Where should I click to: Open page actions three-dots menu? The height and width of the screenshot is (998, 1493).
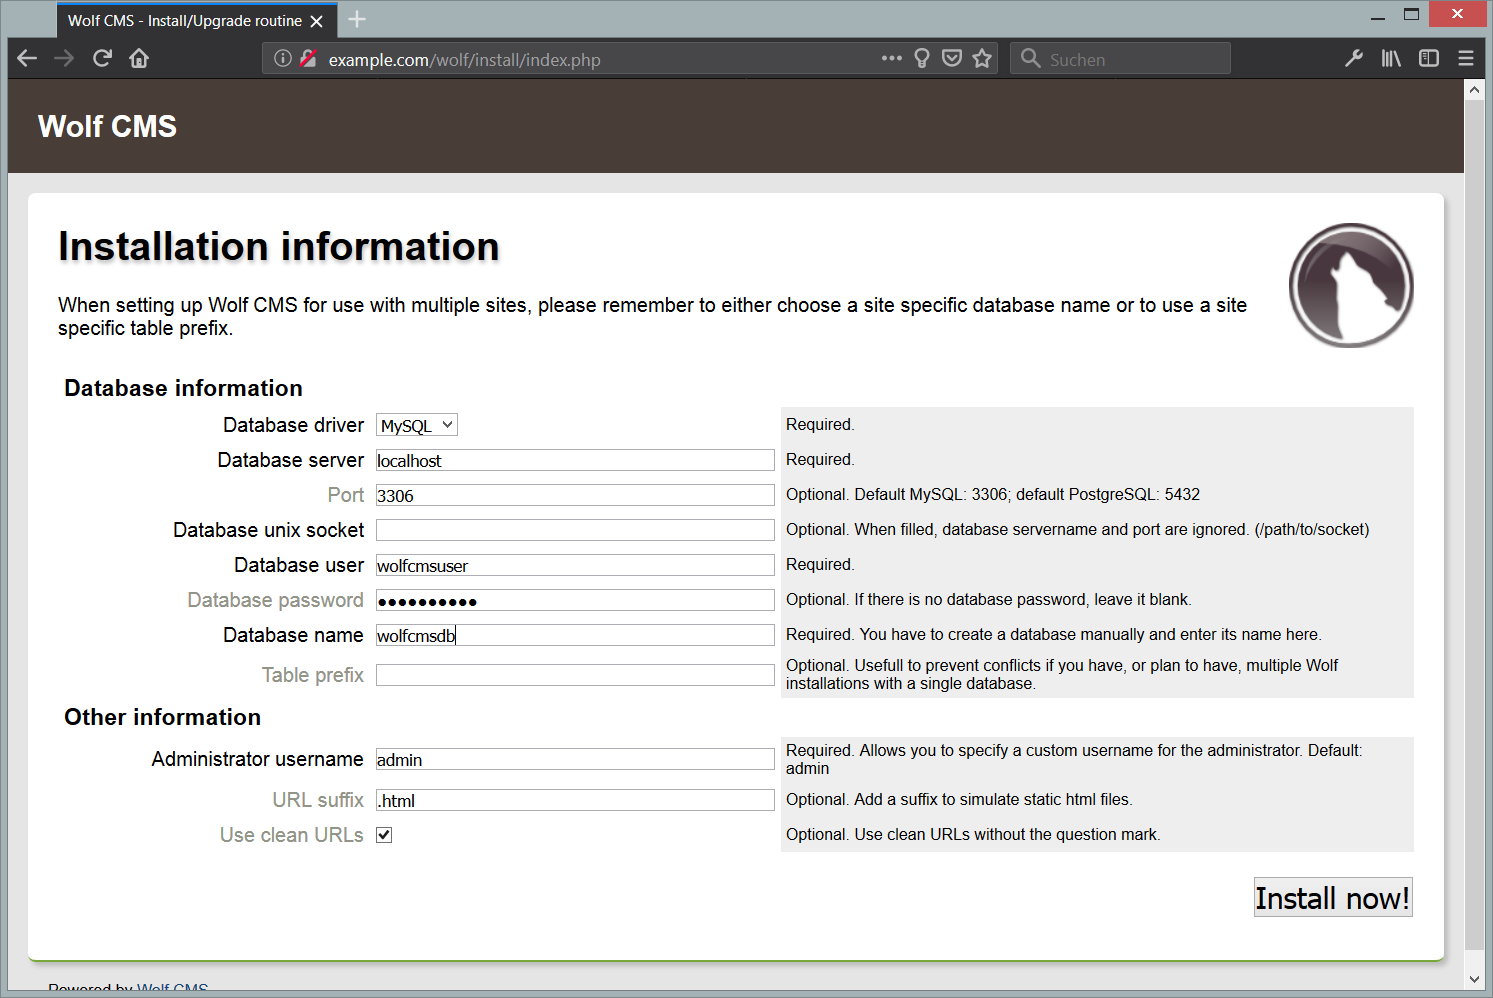pos(892,58)
